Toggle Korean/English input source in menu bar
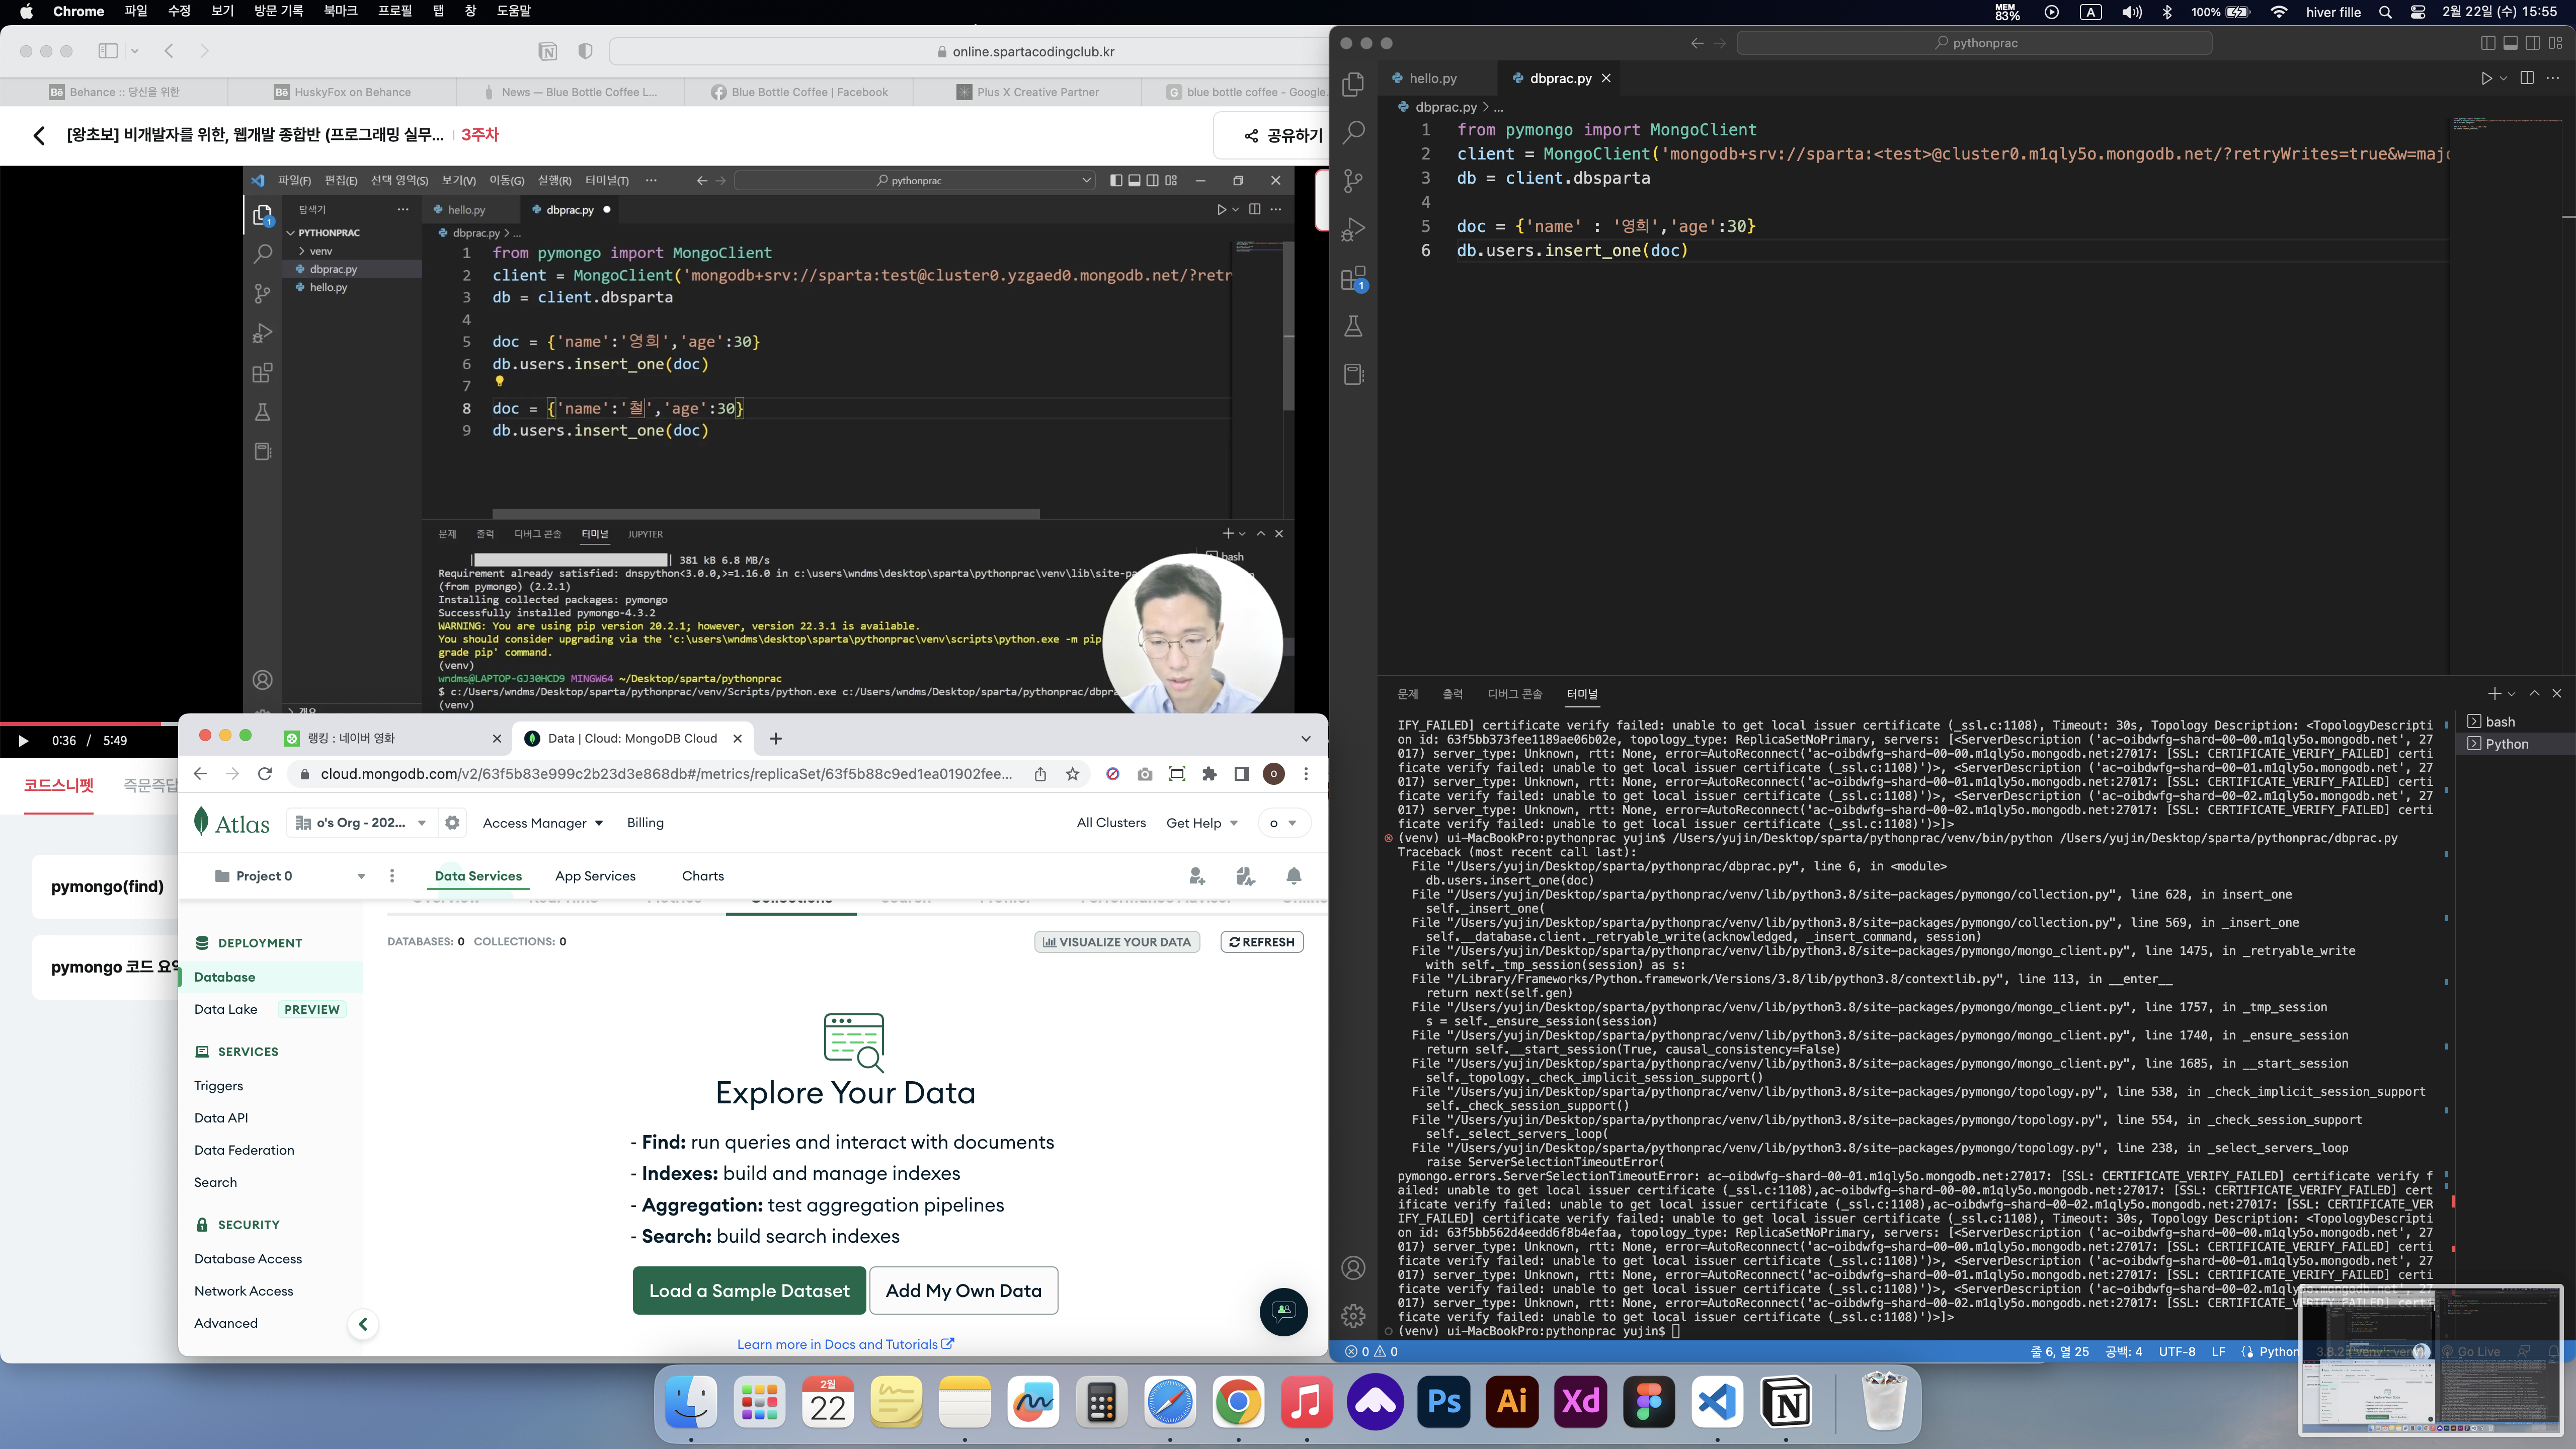 pyautogui.click(x=2091, y=12)
